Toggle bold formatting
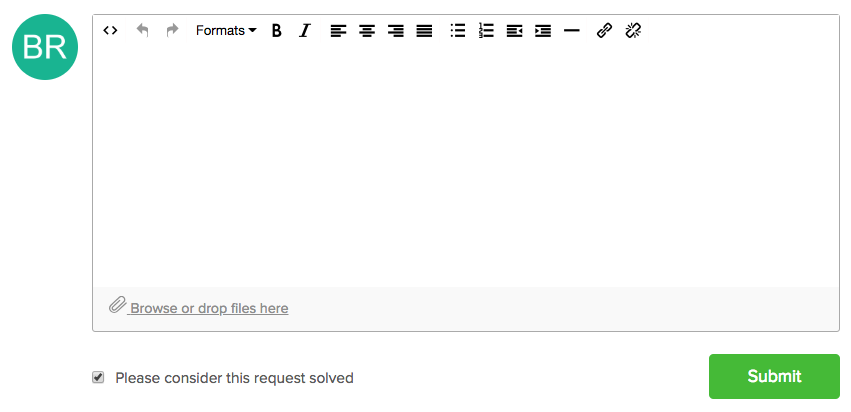This screenshot has height=412, width=851. pos(277,30)
